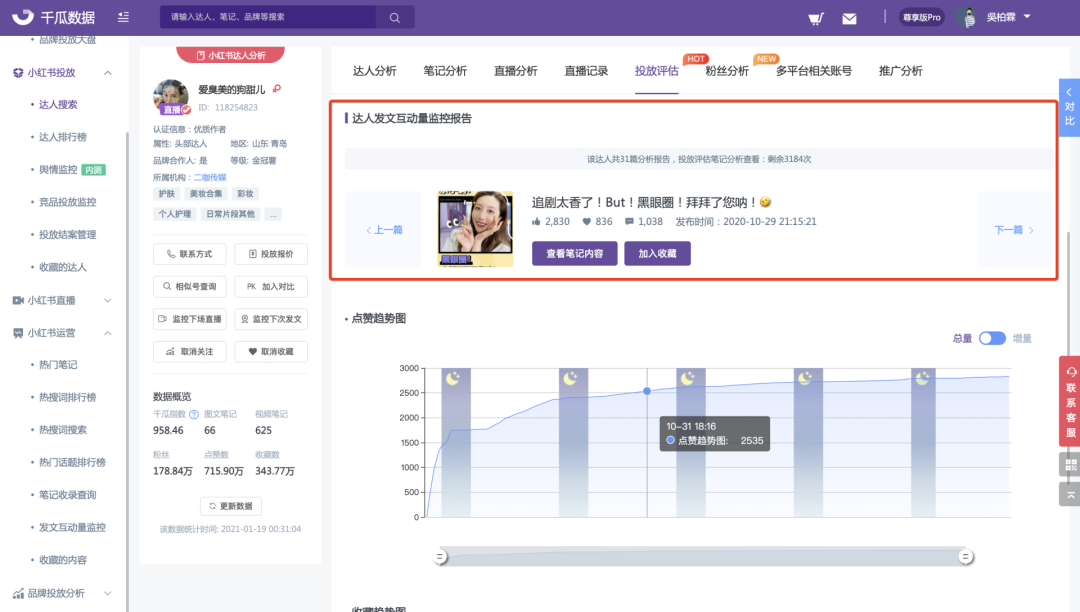This screenshot has width=1080, height=612.
Task: Click the search magnifier button
Action: pyautogui.click(x=395, y=17)
